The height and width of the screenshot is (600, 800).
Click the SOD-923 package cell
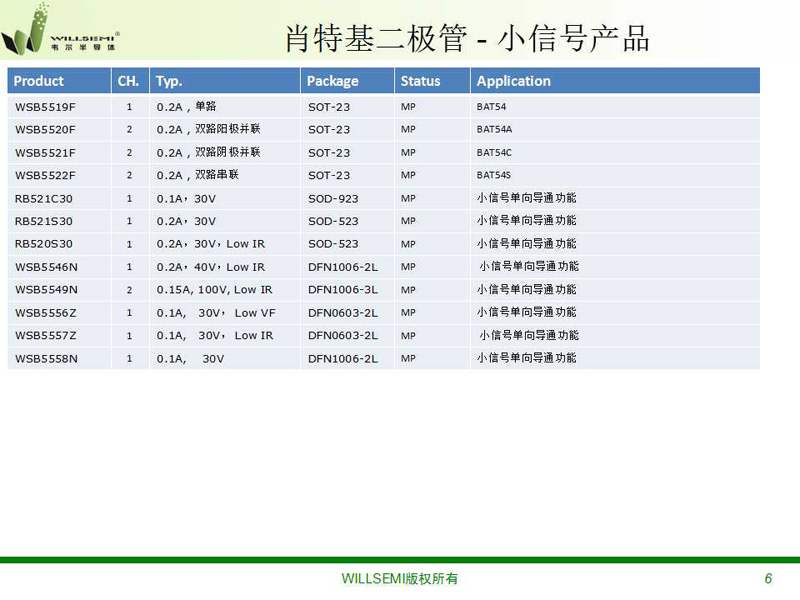pos(333,198)
